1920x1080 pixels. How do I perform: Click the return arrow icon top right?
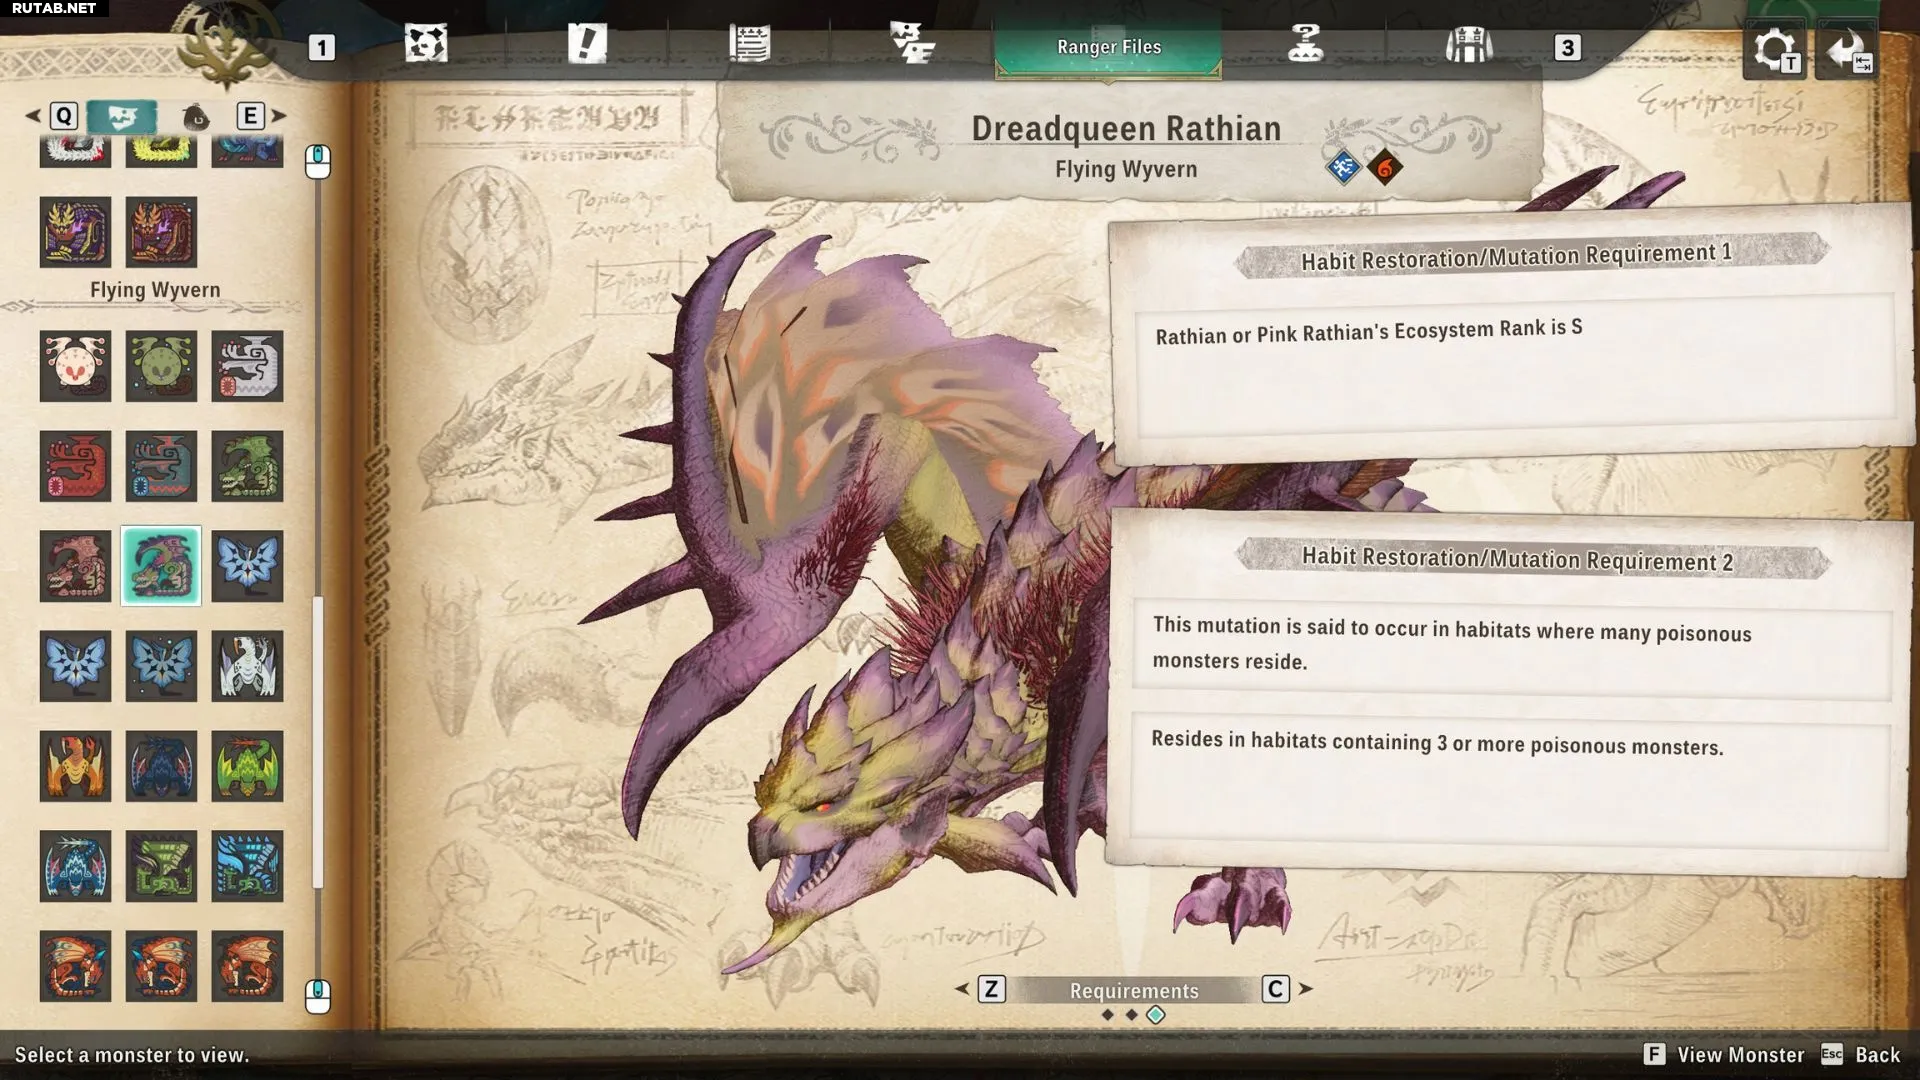coord(1846,49)
